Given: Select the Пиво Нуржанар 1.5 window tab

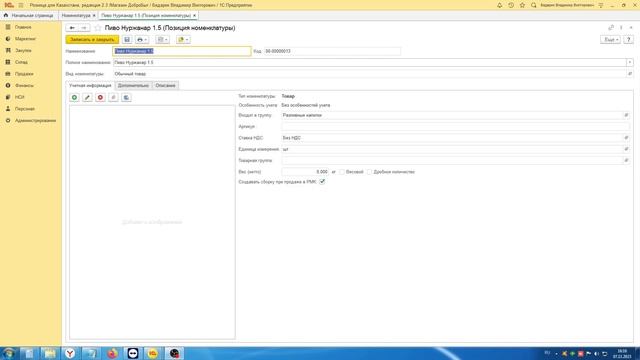Looking at the screenshot, I should tap(146, 16).
